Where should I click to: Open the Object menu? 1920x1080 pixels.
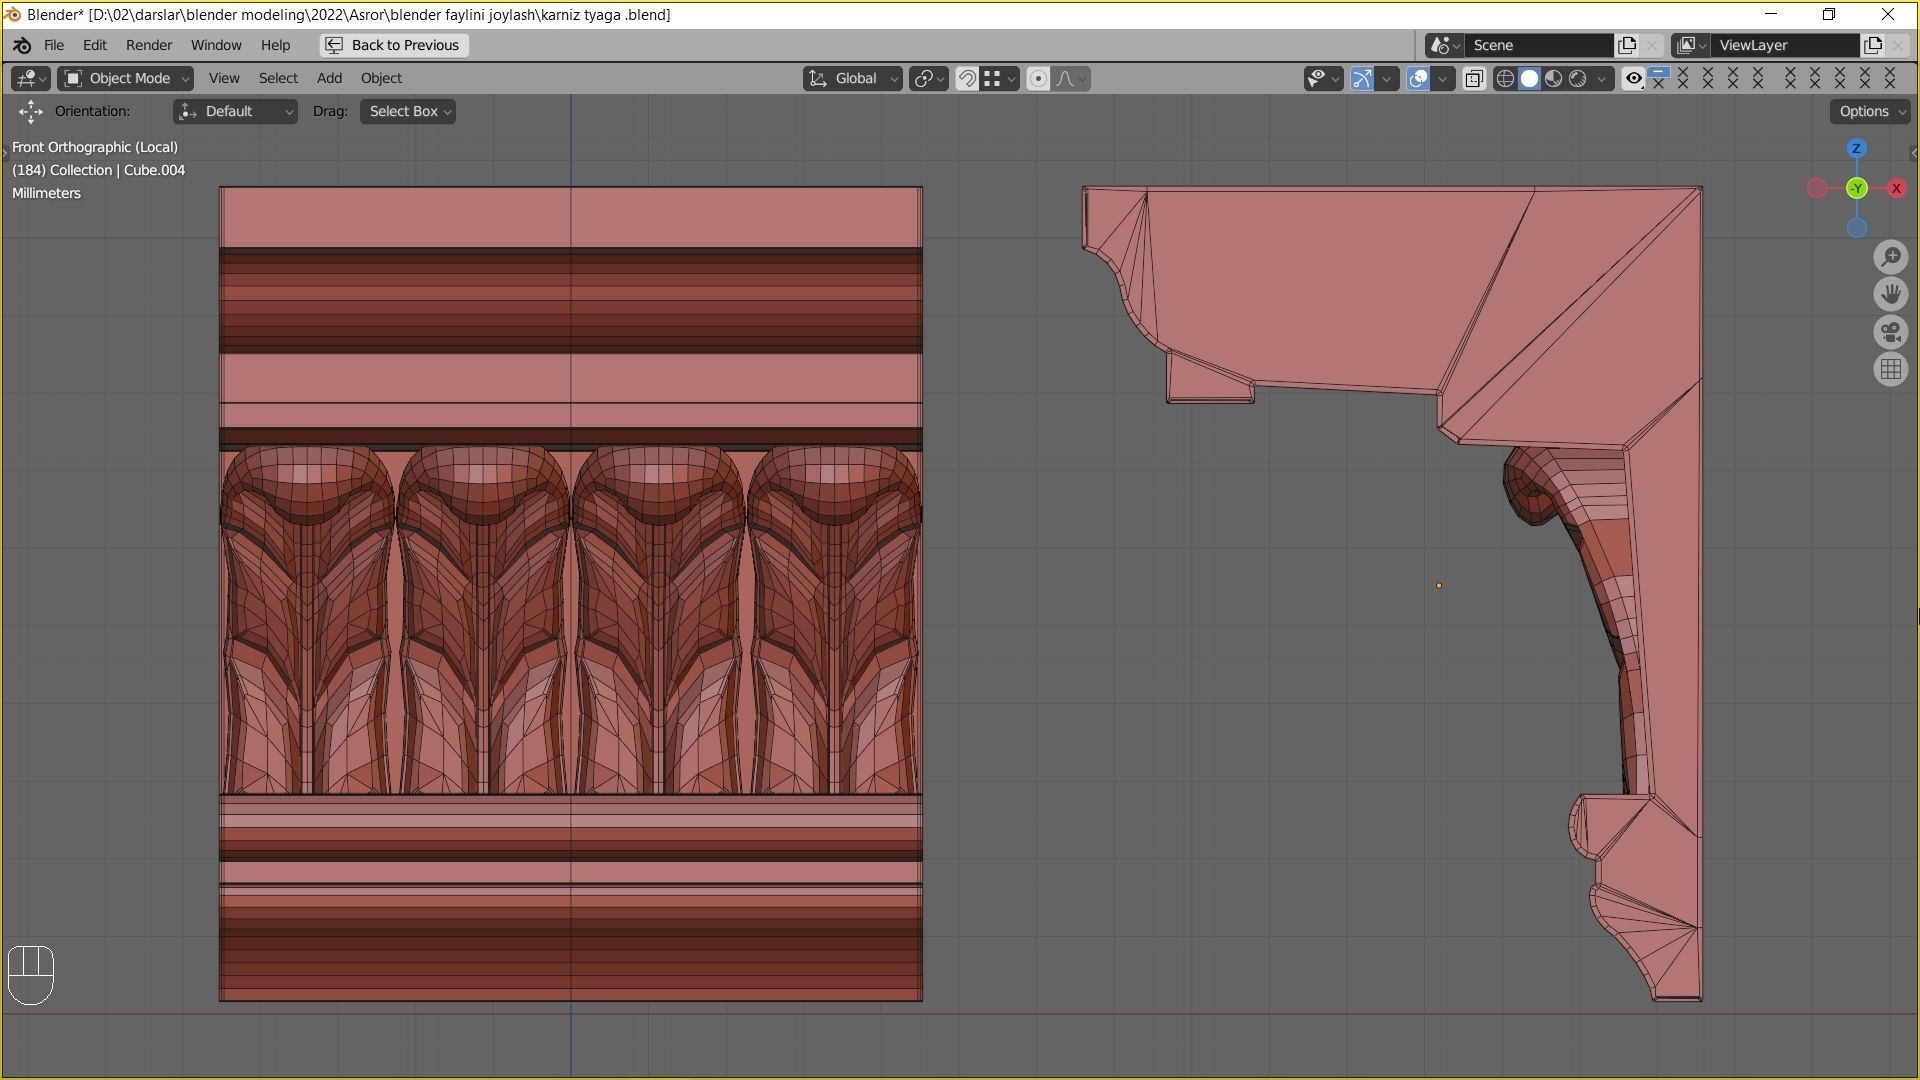(381, 78)
